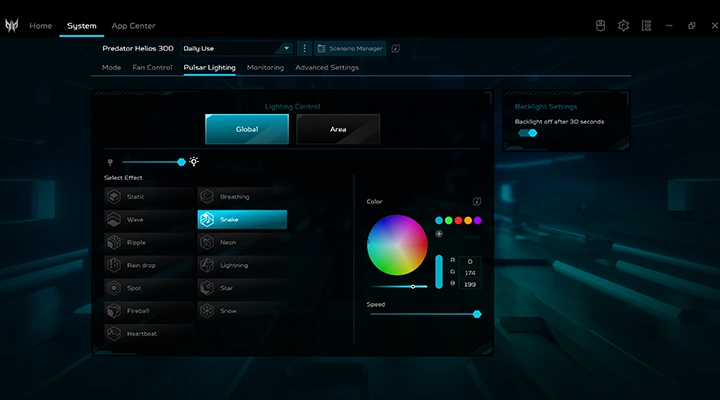Open the Scenario Manager
Viewport: 720px width, 400px height.
click(350, 48)
